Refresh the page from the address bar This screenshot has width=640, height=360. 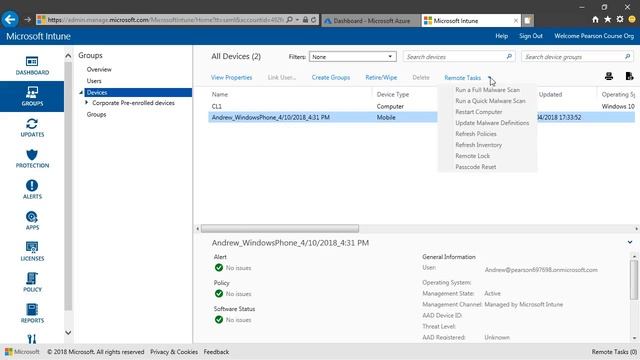tap(313, 20)
